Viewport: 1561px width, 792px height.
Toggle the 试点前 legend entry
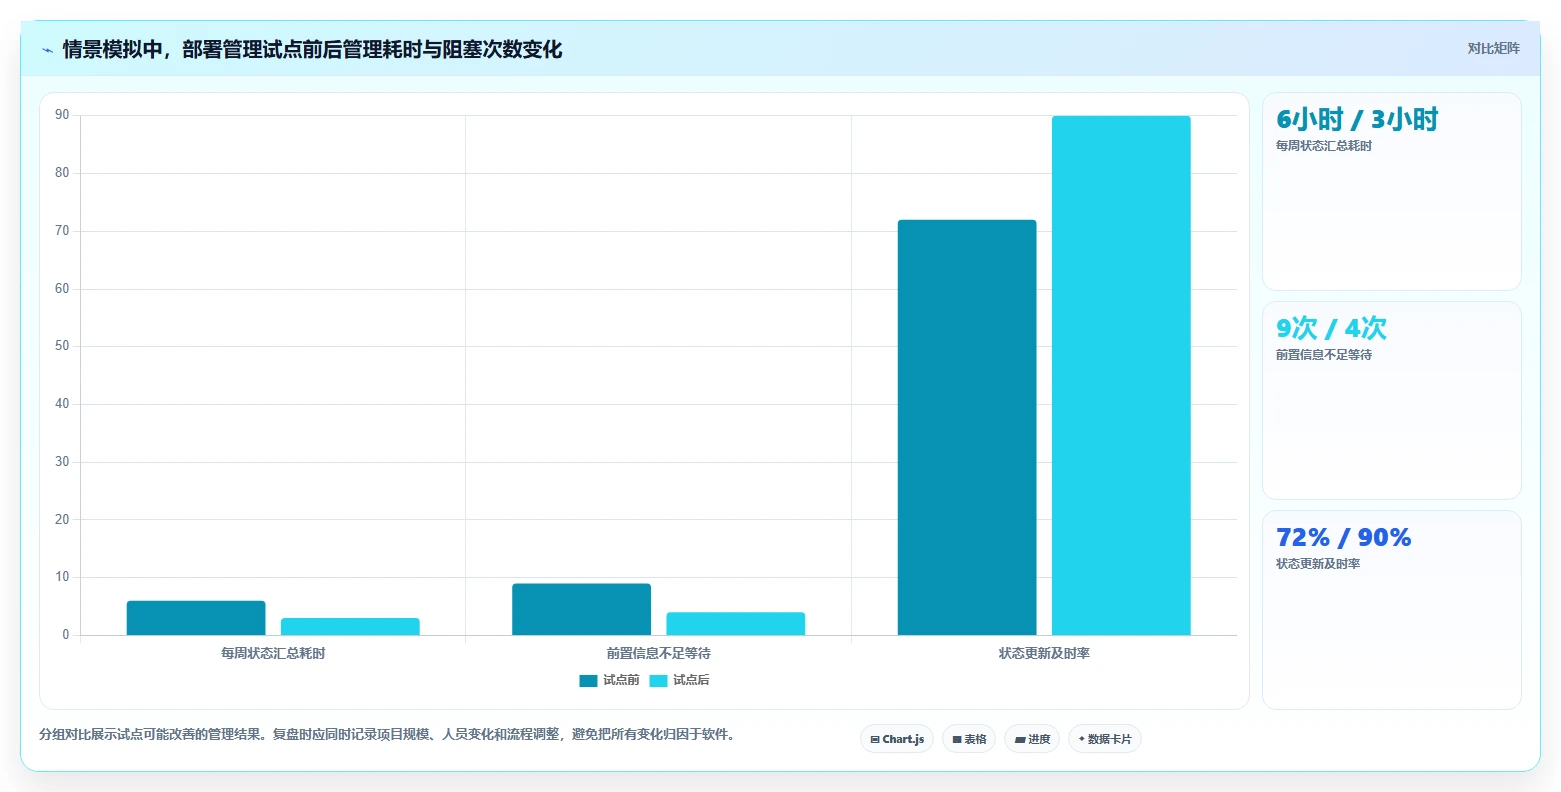pyautogui.click(x=609, y=680)
